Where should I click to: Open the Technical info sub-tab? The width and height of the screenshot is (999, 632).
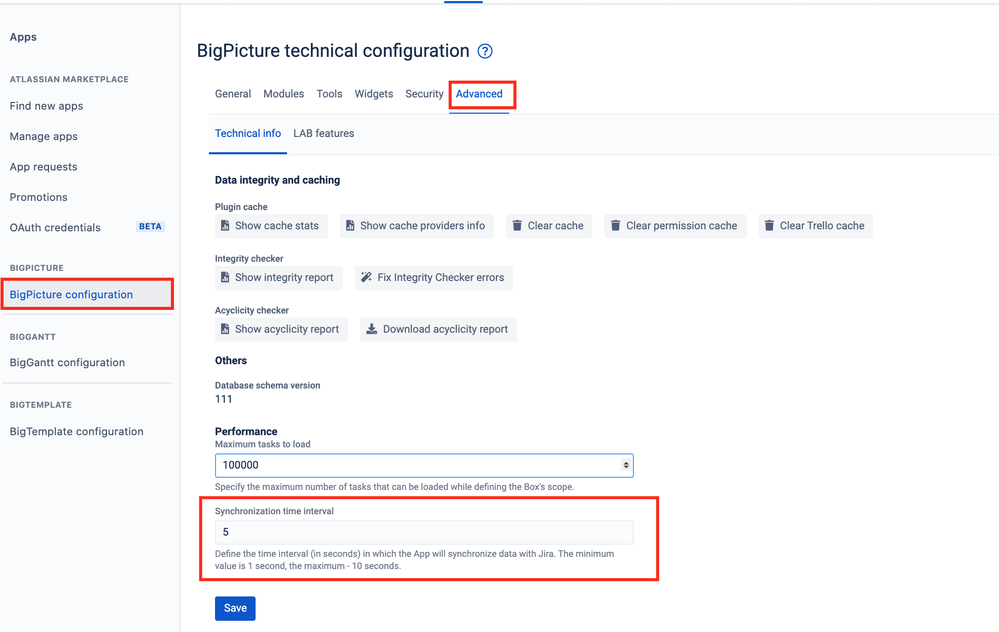[x=248, y=133]
